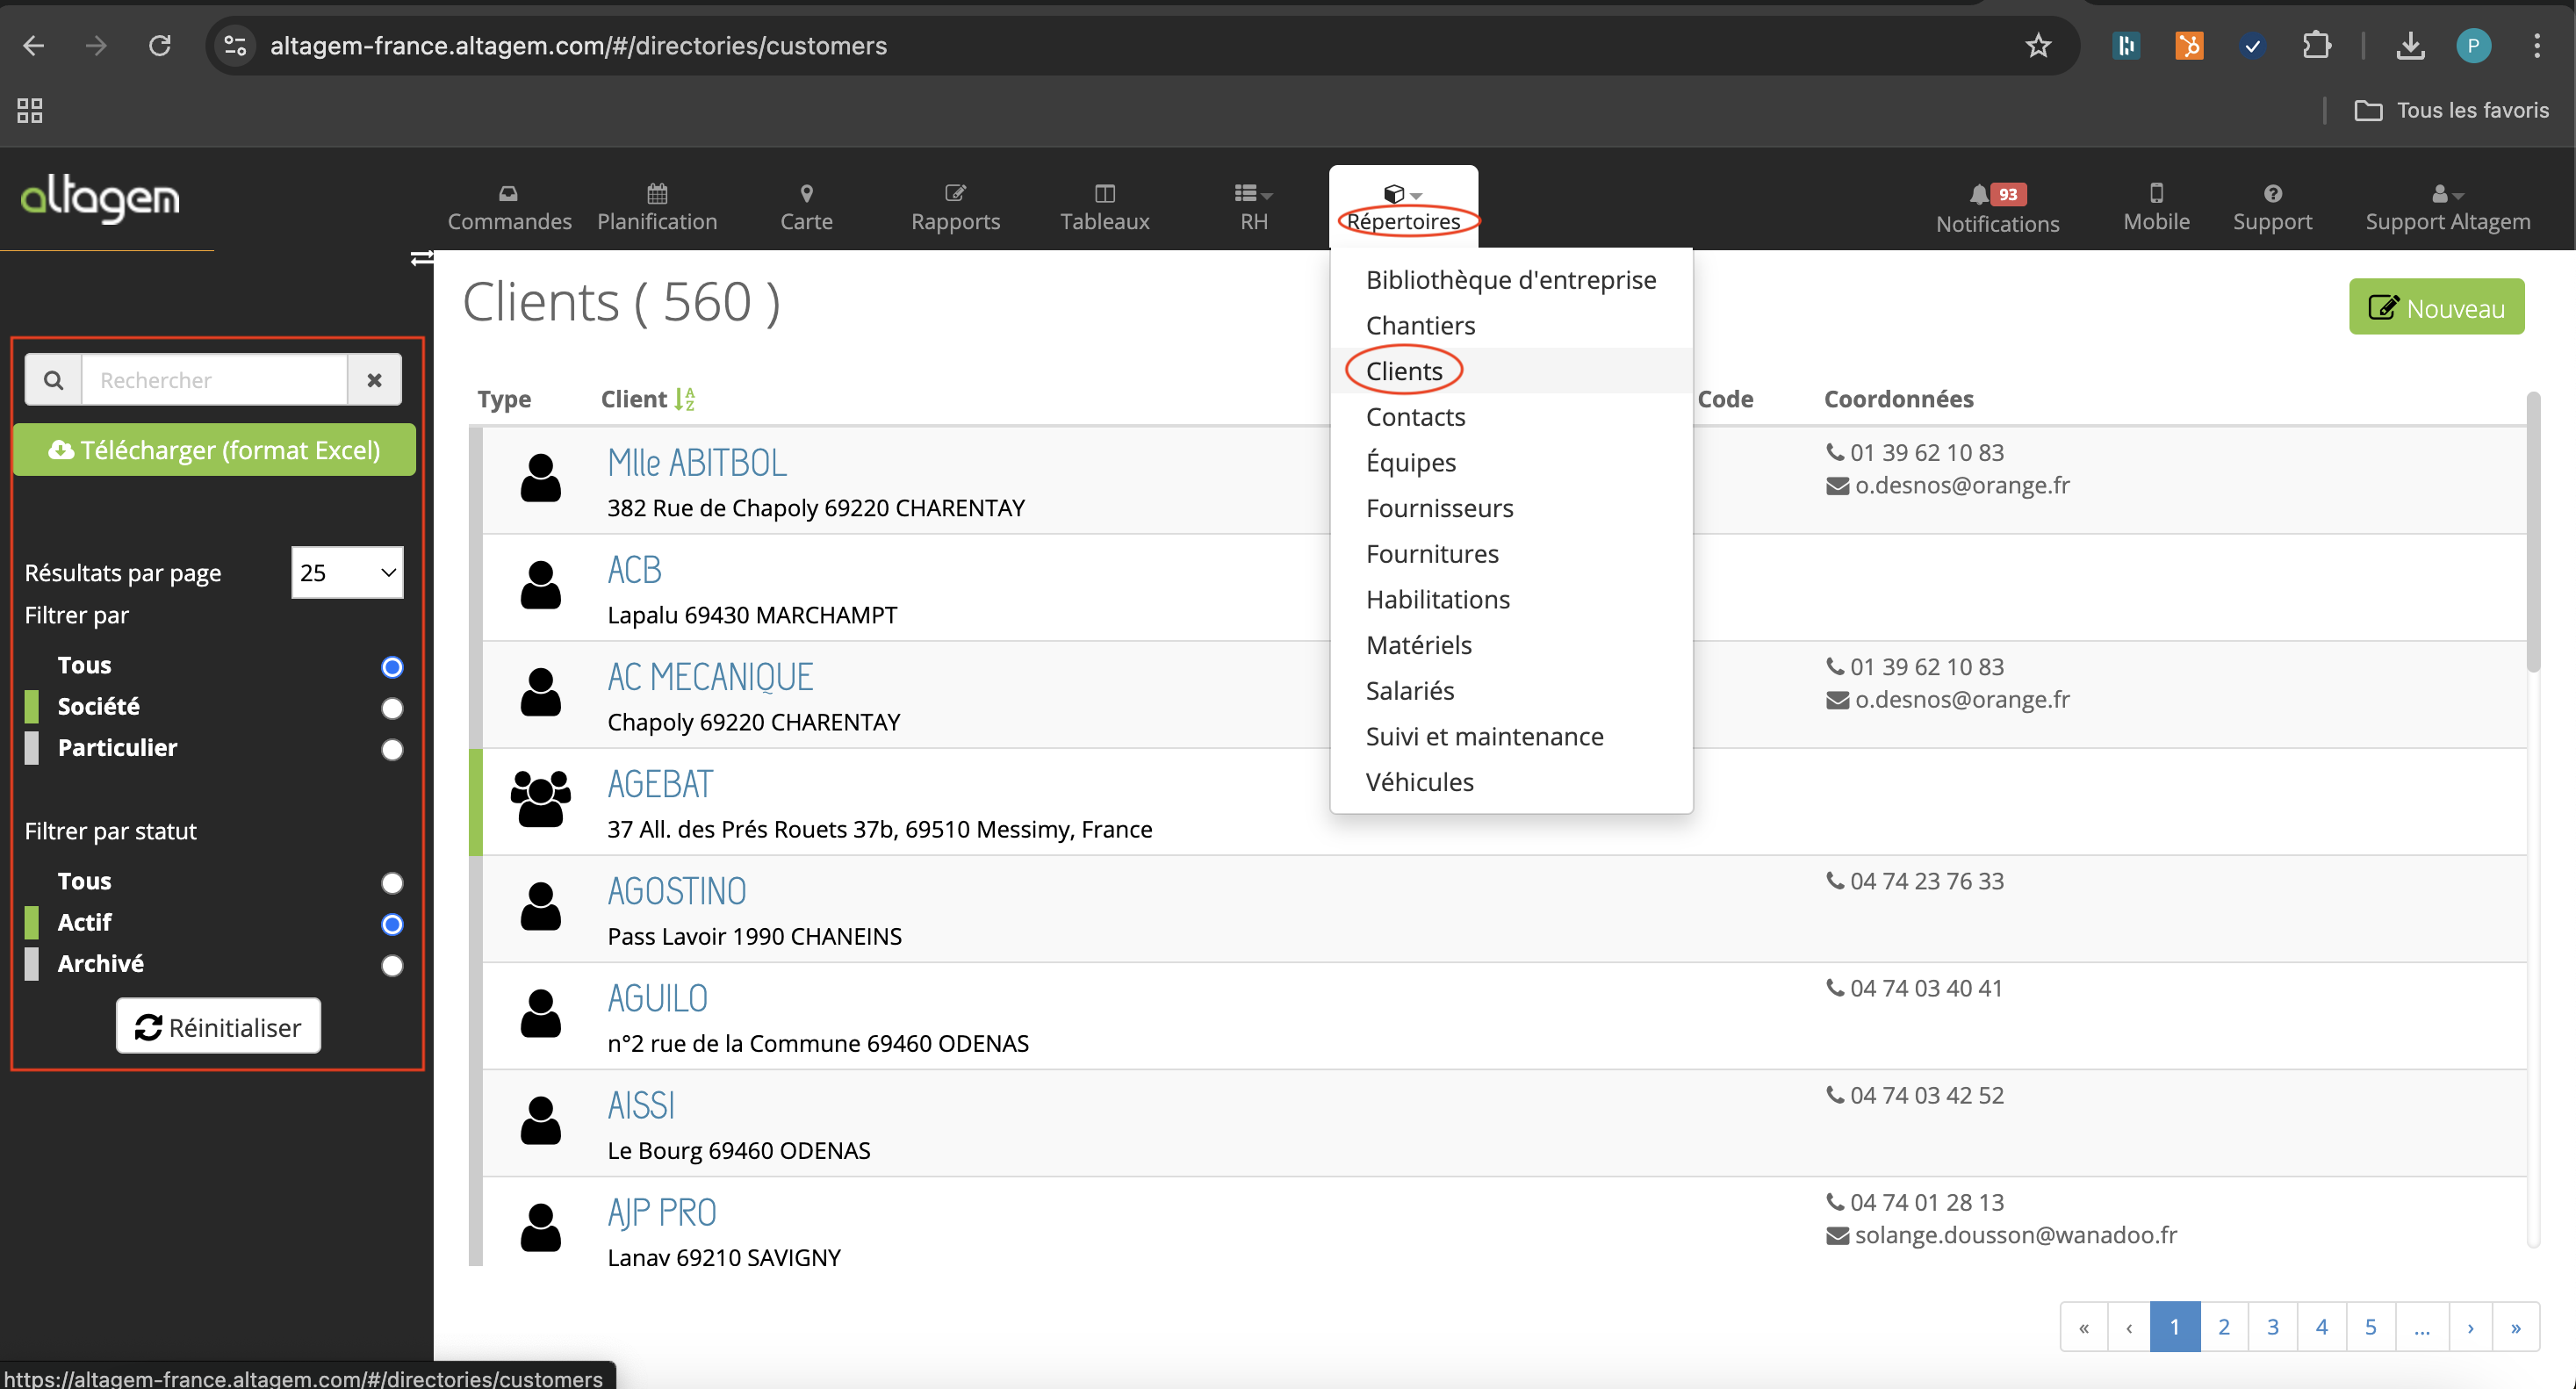Bookmark this page with the star
This screenshot has height=1389, width=2576.
point(2038,45)
